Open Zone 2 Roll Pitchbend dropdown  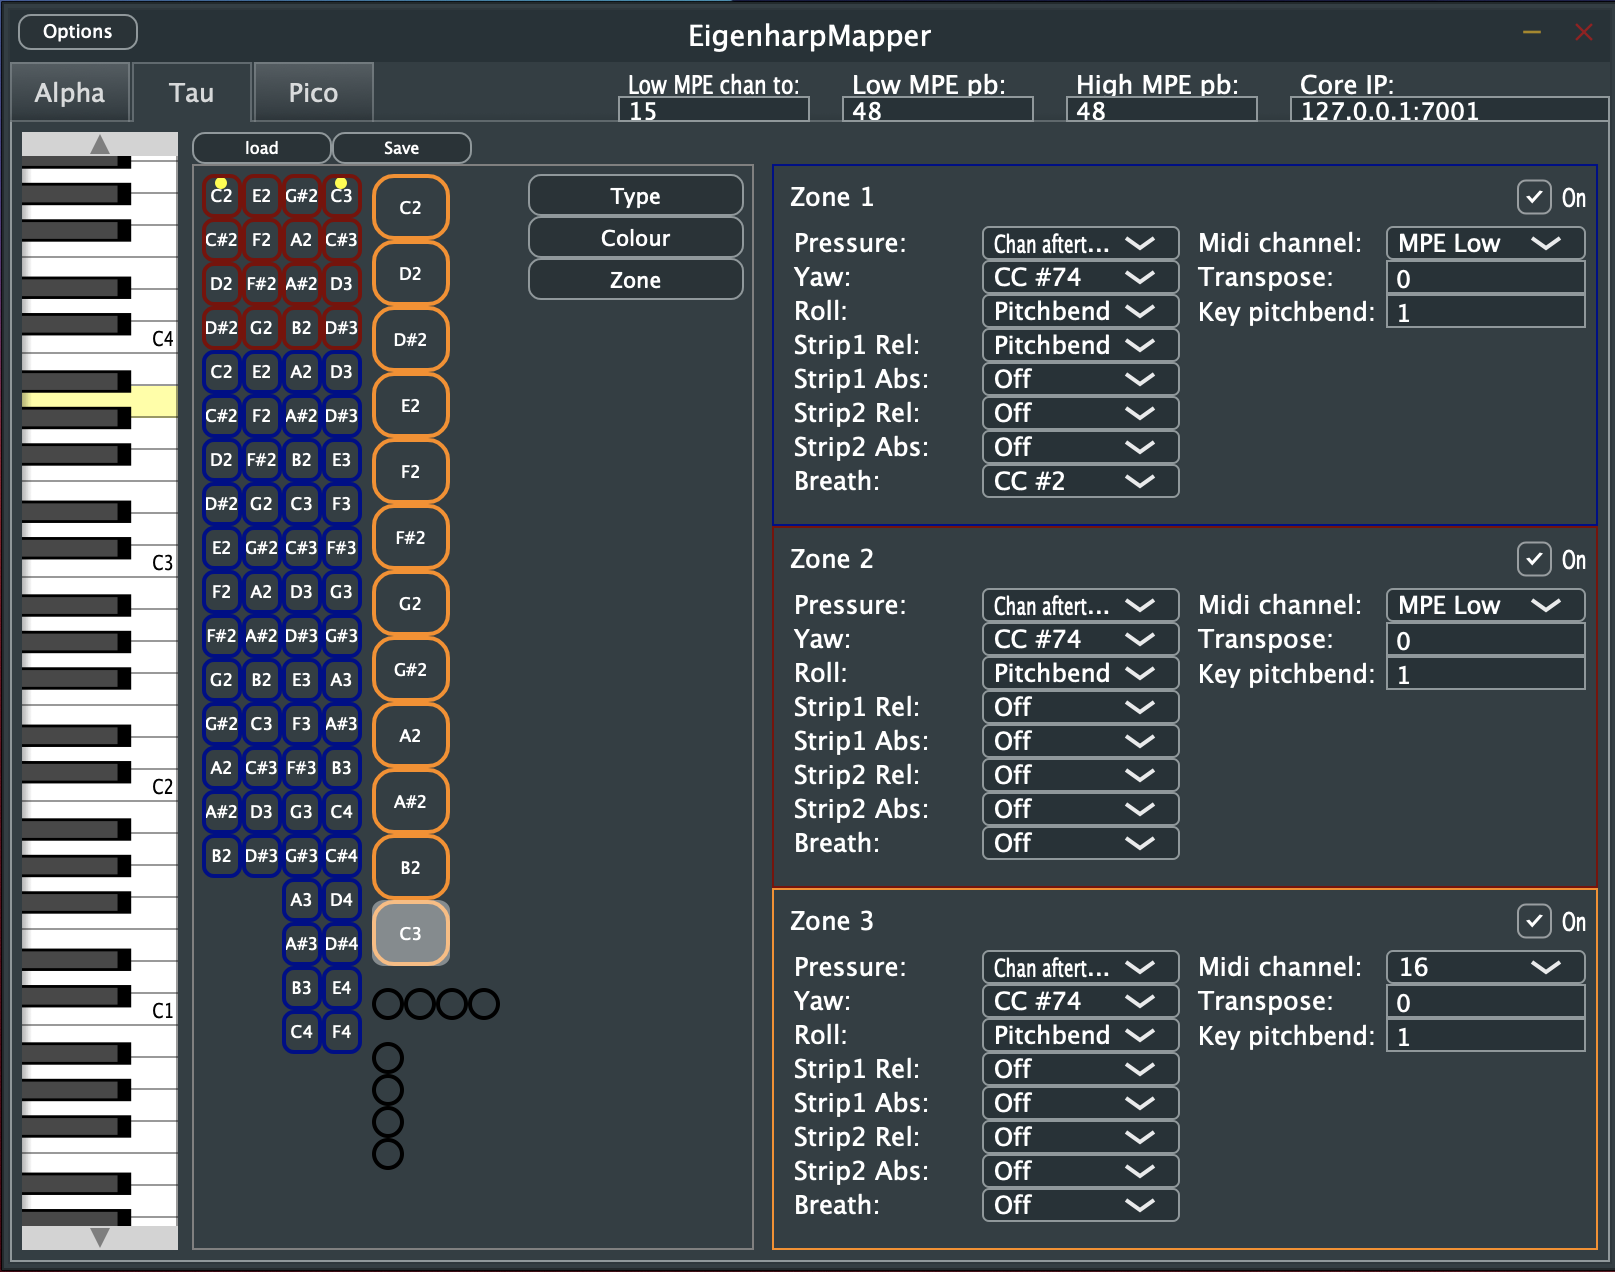point(1080,674)
